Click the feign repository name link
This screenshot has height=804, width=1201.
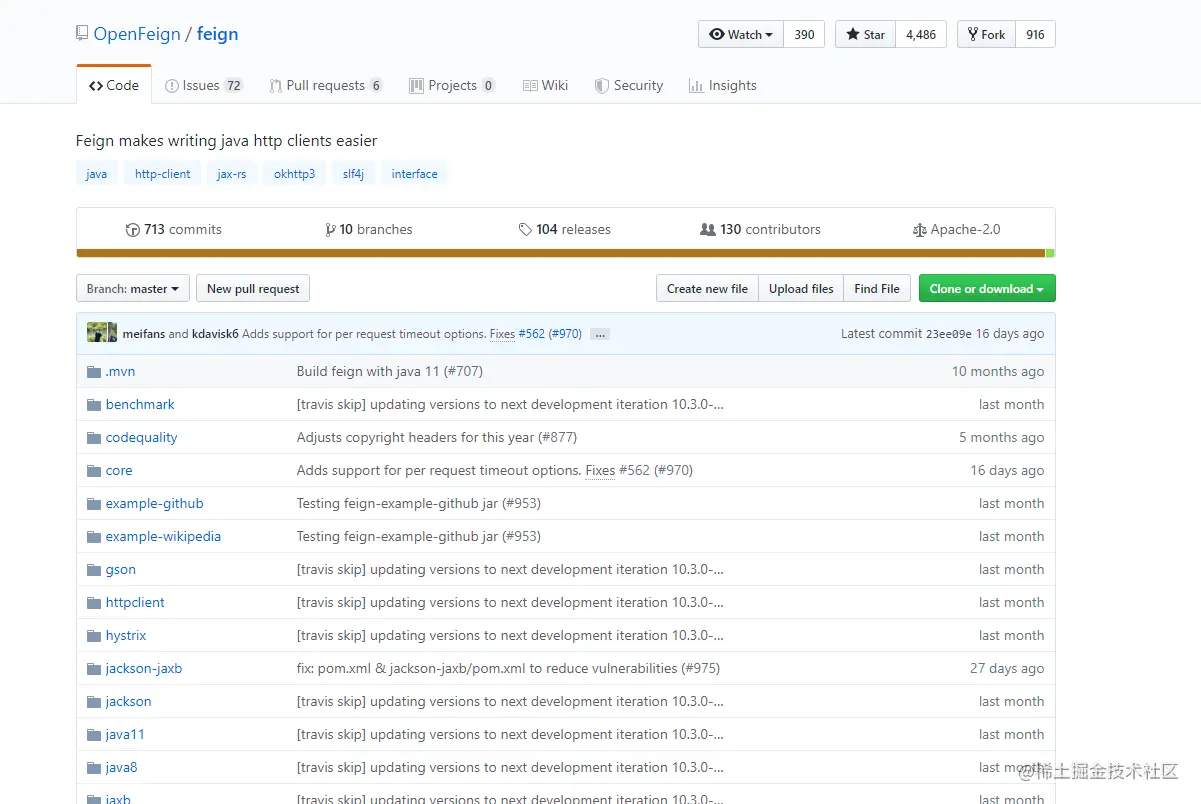tap(217, 34)
